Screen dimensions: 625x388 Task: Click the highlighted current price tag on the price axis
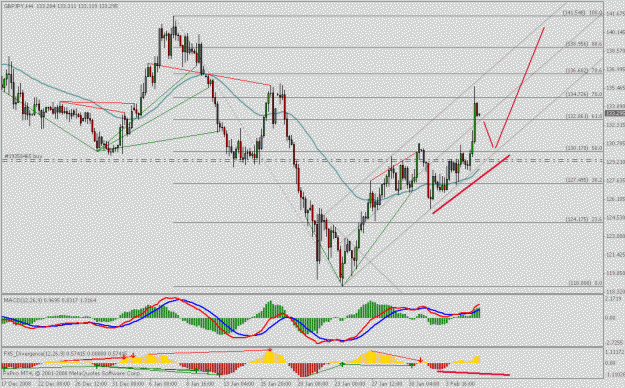coord(615,114)
